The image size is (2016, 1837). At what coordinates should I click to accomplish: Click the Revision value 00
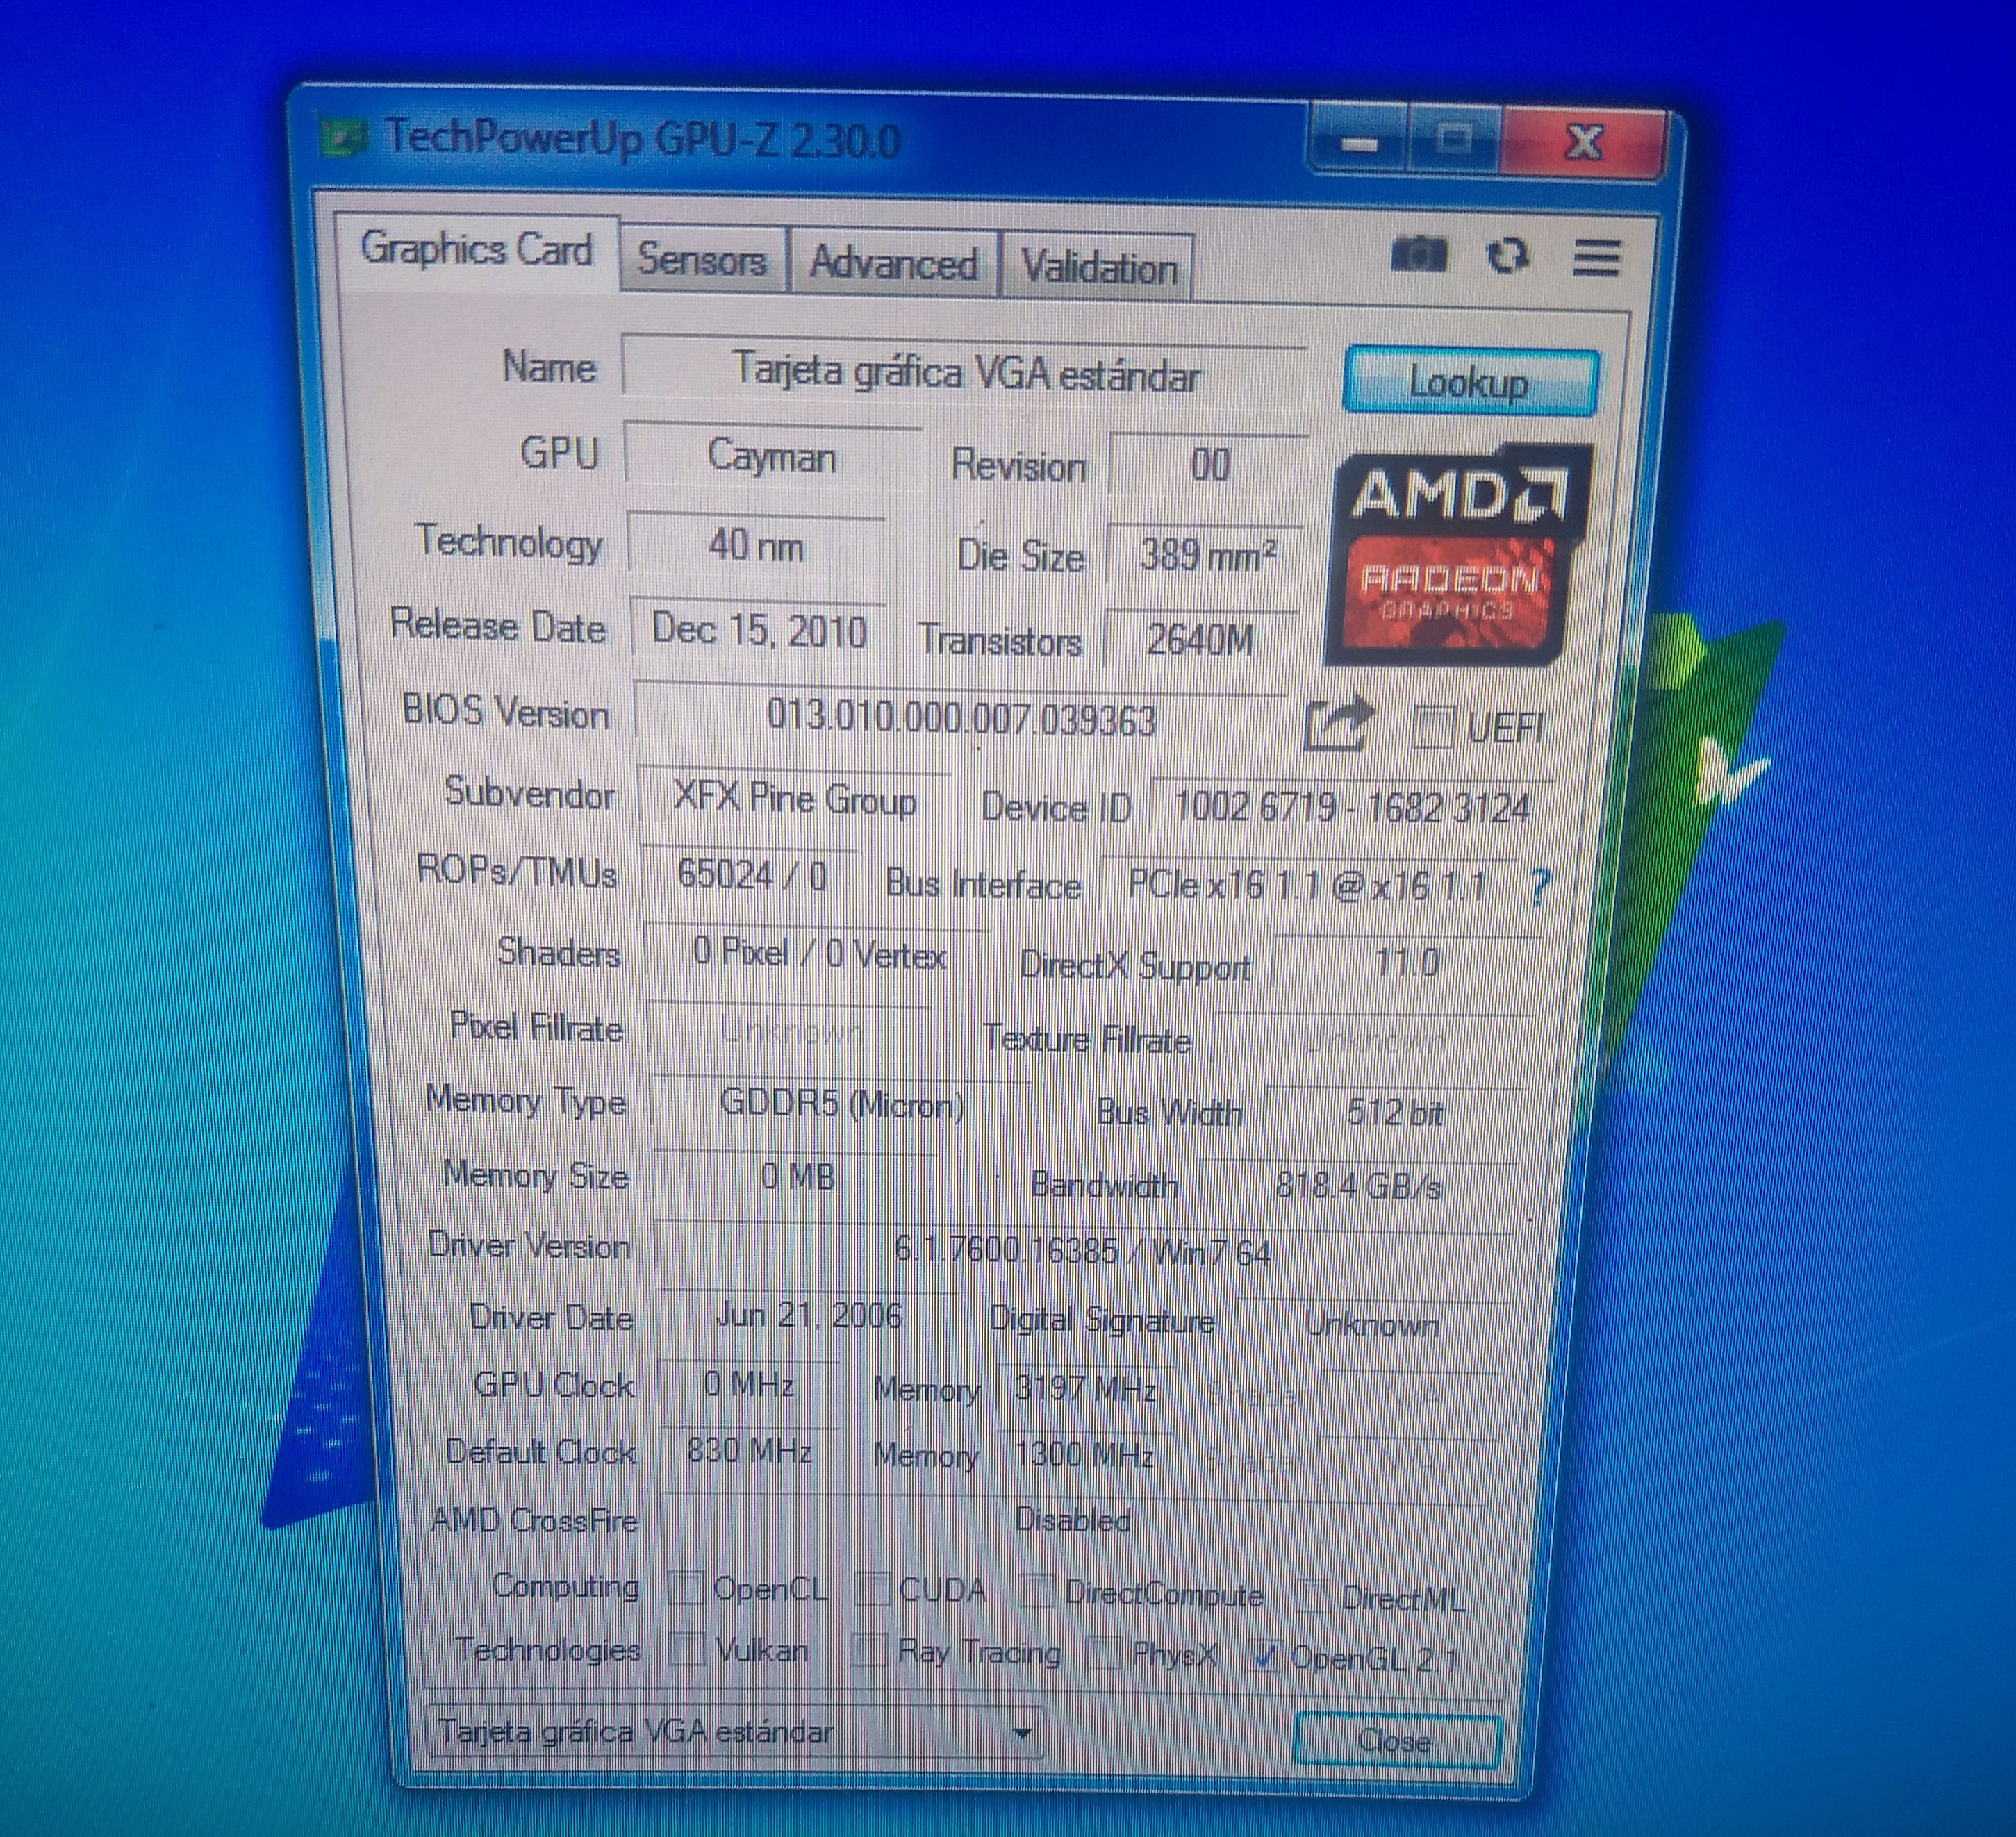tap(1210, 465)
